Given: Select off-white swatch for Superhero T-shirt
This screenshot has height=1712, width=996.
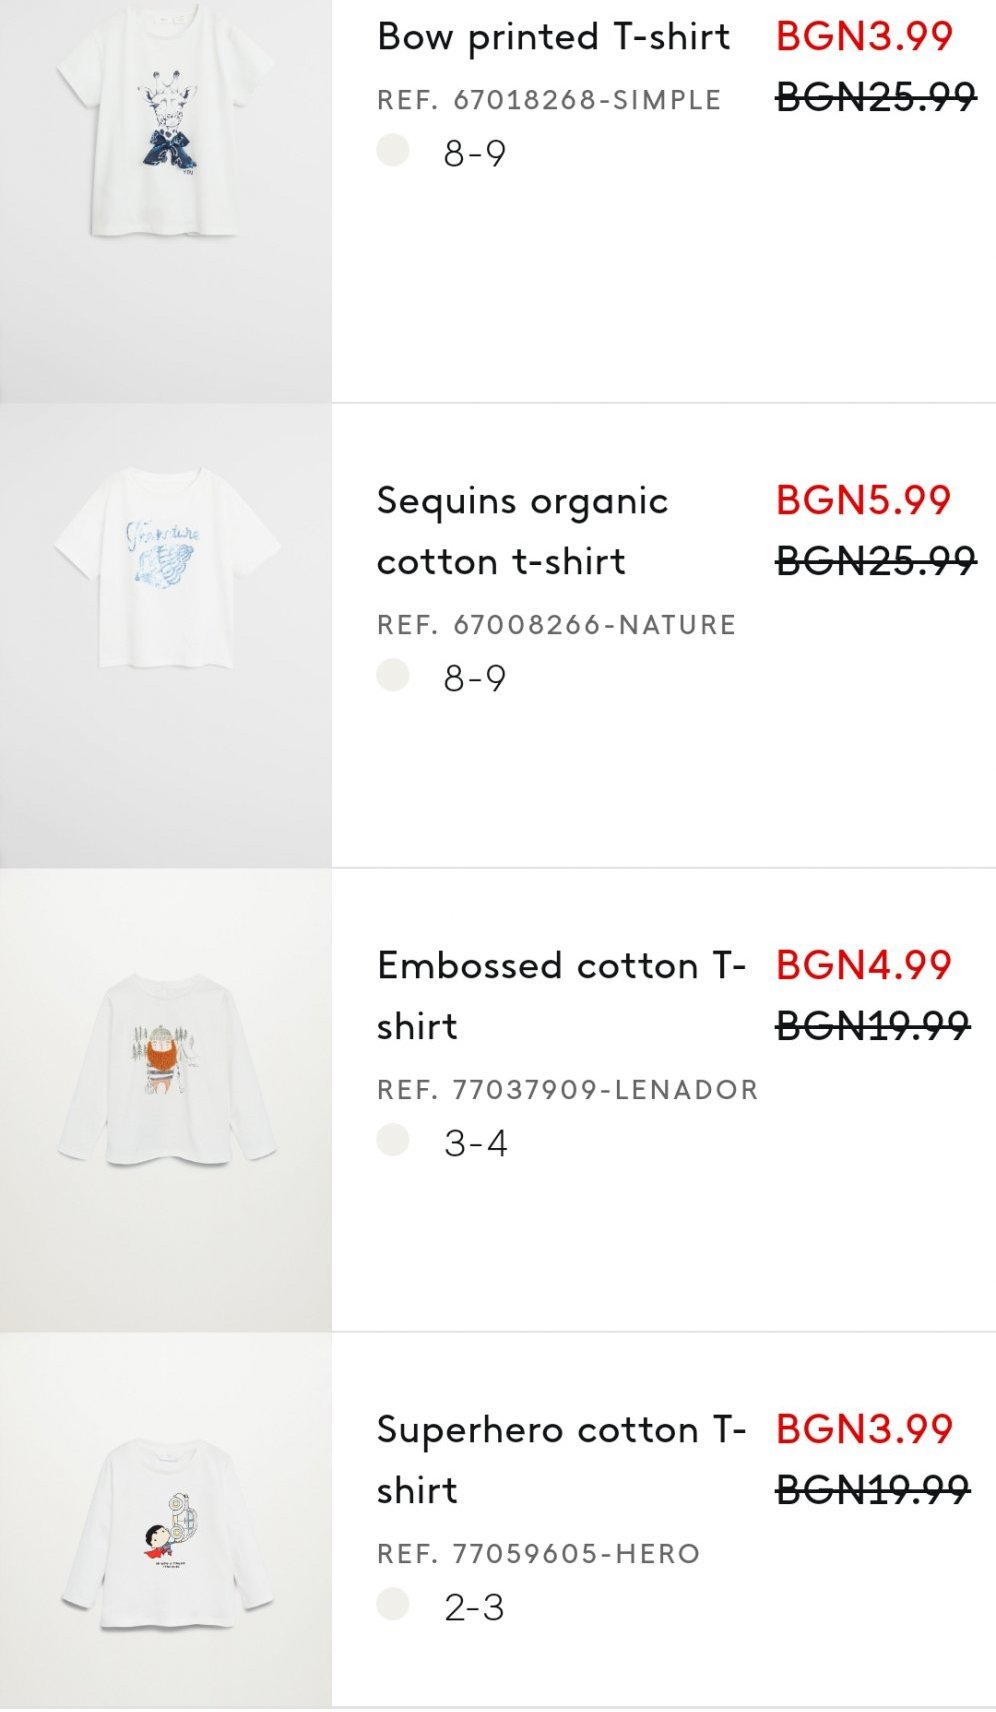Looking at the screenshot, I should [393, 1604].
